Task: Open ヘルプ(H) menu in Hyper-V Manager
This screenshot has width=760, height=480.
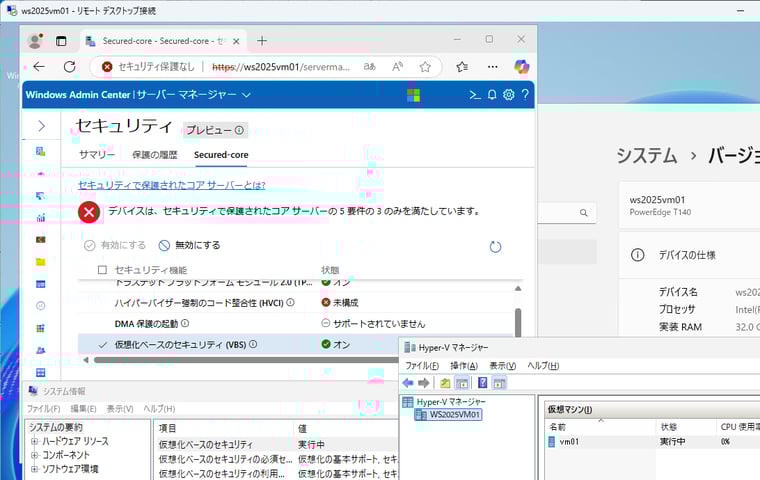Action: click(543, 366)
